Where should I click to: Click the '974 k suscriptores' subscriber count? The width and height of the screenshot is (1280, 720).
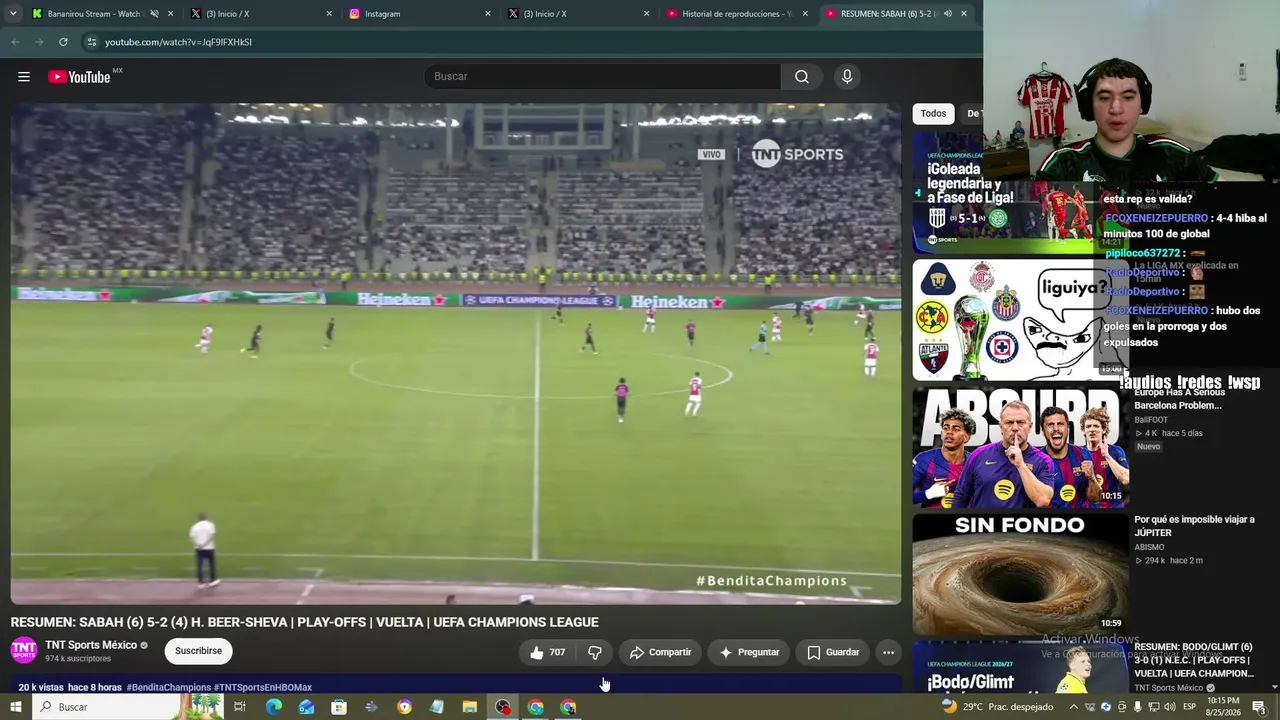(78, 659)
